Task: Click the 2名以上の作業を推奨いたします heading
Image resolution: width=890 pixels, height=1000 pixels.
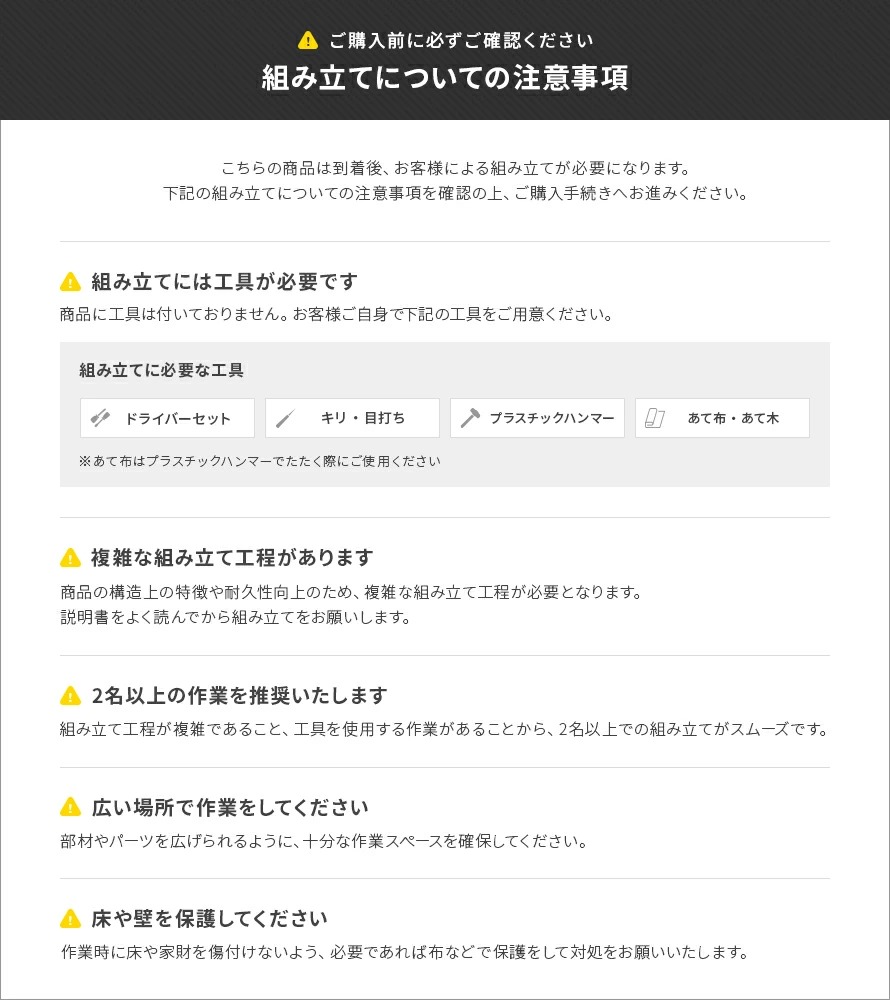Action: (x=239, y=695)
